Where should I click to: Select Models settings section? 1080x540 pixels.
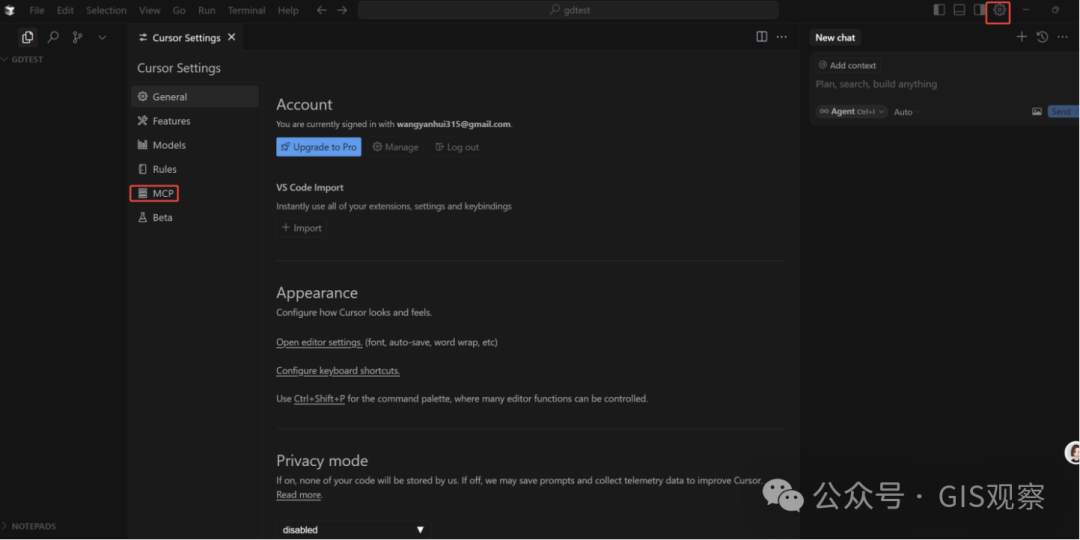pyautogui.click(x=195, y=145)
